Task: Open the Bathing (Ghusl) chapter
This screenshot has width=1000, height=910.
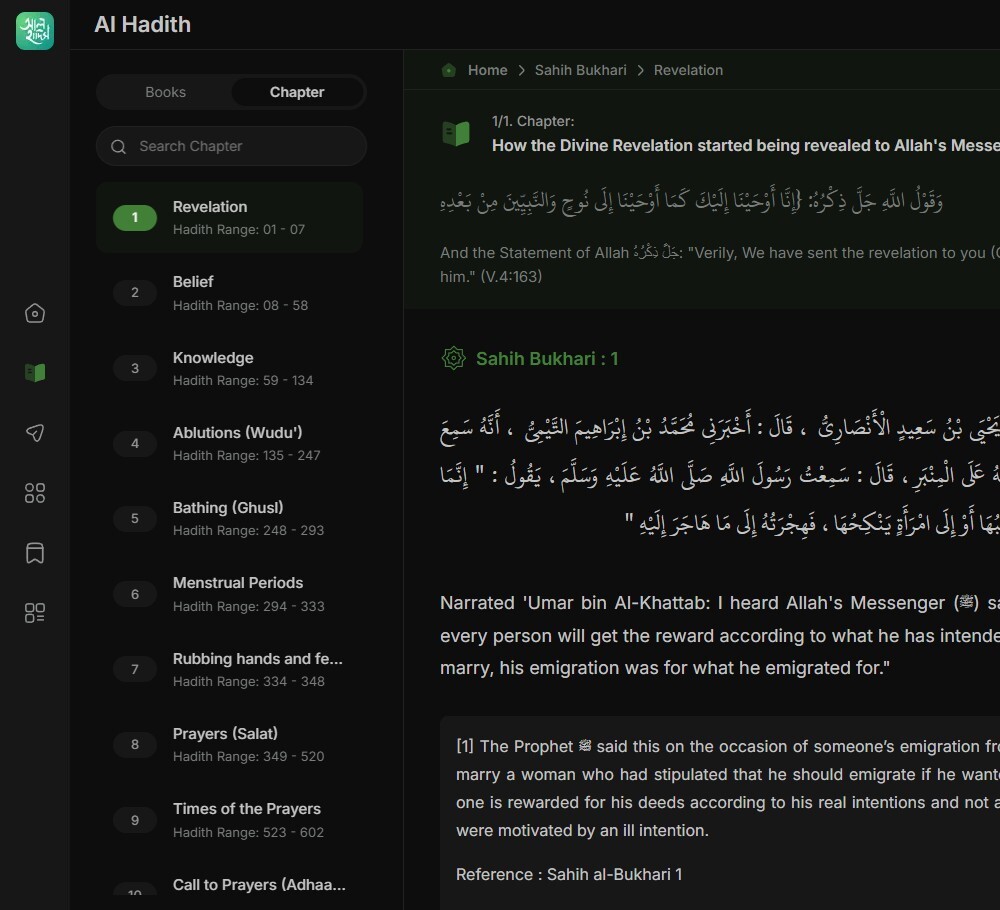Action: point(230,518)
